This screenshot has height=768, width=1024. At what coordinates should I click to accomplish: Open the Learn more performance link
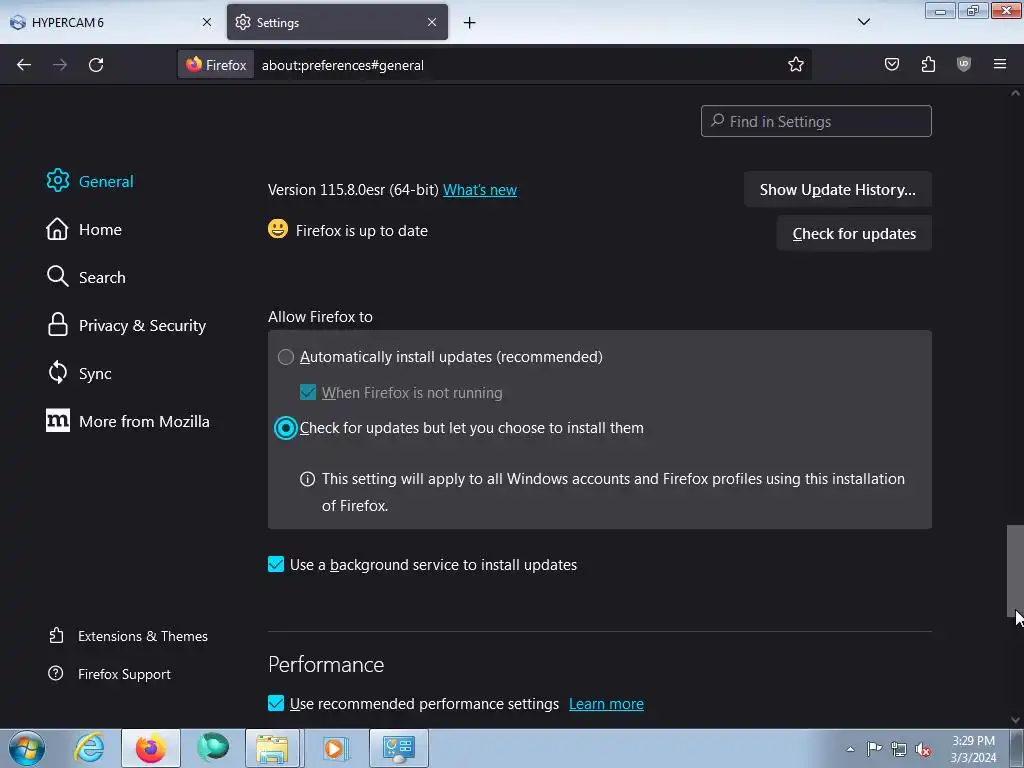pyautogui.click(x=606, y=704)
